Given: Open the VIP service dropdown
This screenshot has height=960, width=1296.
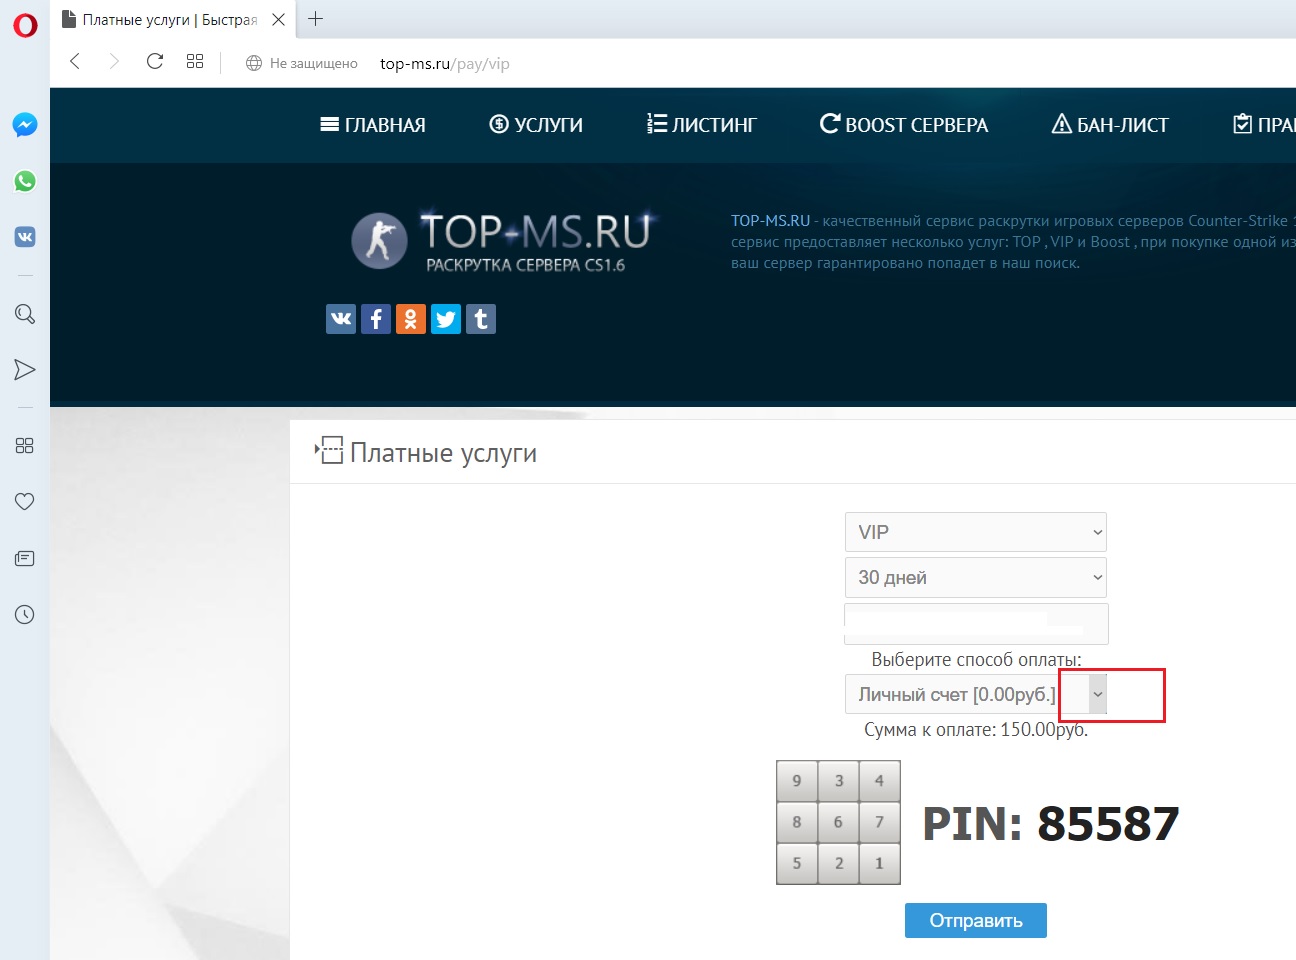Looking at the screenshot, I should click(x=976, y=532).
